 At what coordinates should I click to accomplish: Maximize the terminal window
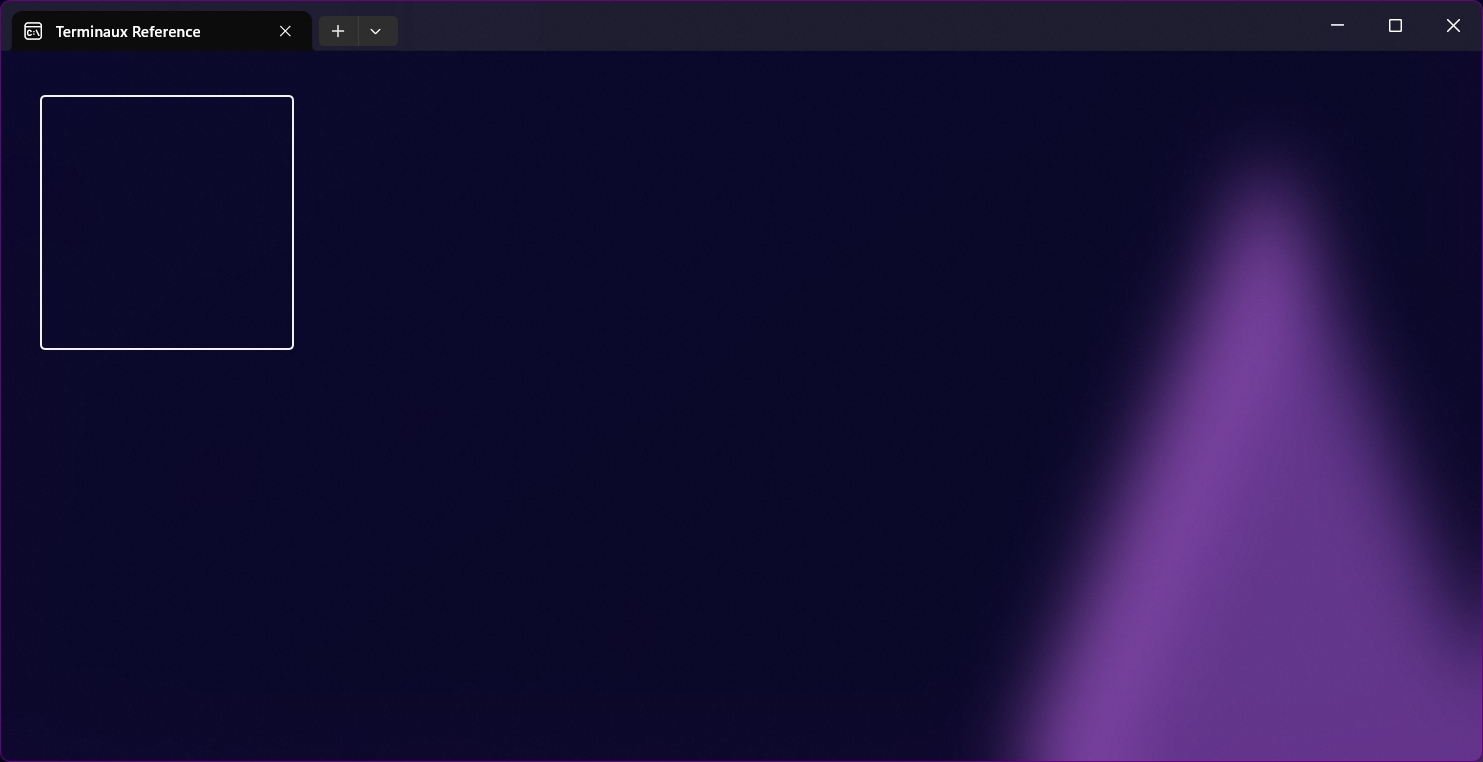tap(1395, 25)
